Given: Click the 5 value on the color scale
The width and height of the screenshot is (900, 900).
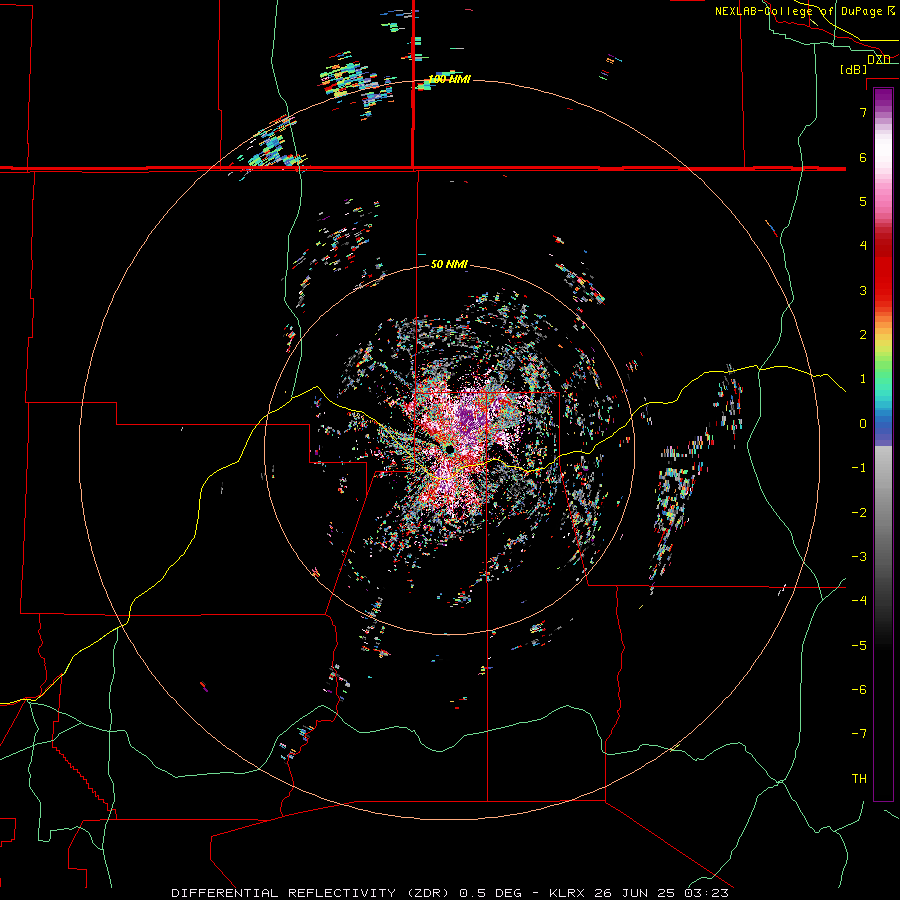Looking at the screenshot, I should 863,201.
